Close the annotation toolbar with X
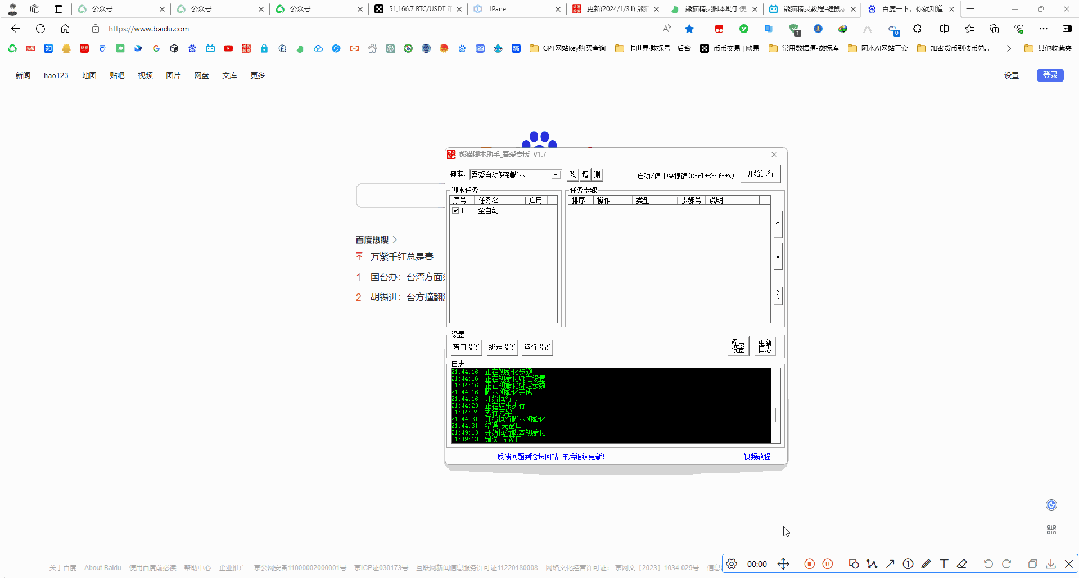This screenshot has width=1079, height=578. 1067,564
